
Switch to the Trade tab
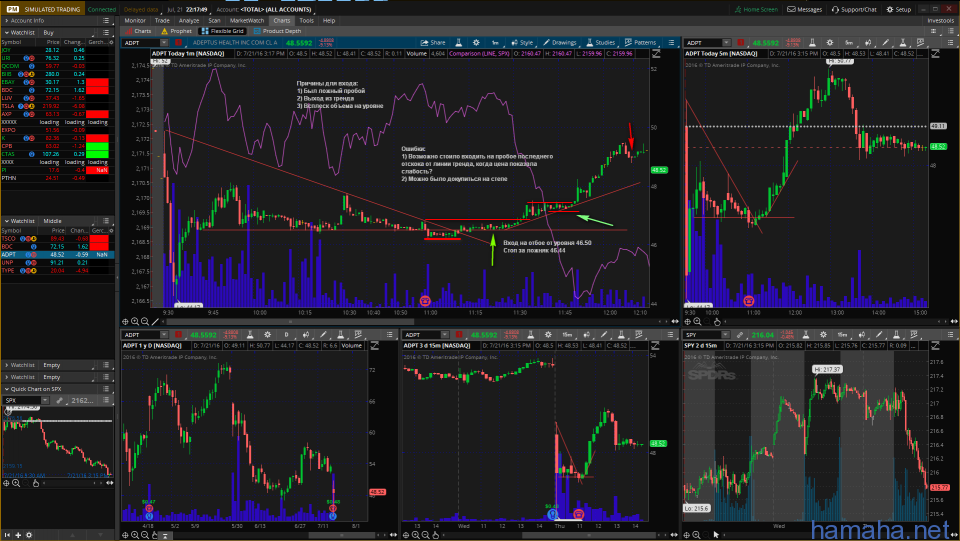pos(162,20)
